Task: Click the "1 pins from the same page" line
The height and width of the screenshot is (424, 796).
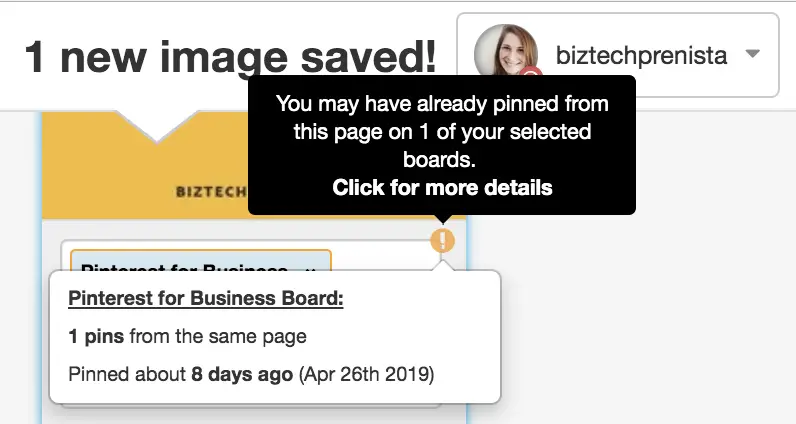Action: point(187,336)
